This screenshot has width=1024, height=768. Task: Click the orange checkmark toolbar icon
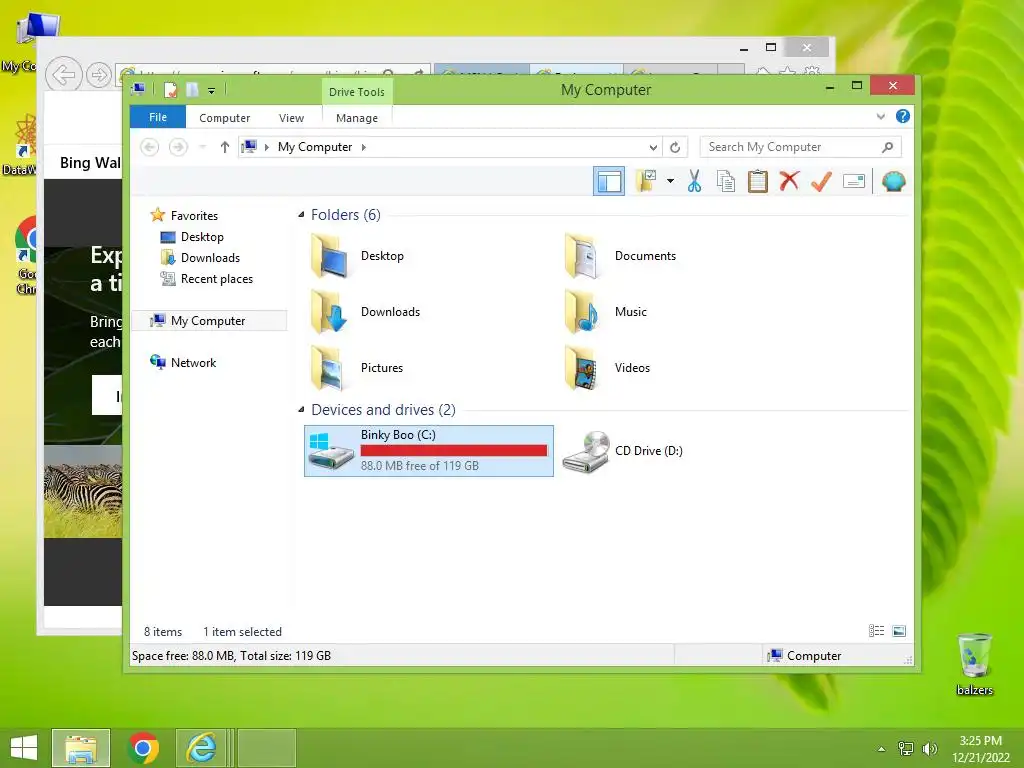click(x=821, y=181)
